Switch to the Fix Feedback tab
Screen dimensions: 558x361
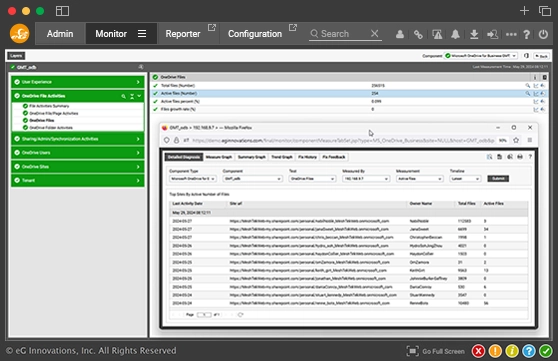tap(334, 157)
